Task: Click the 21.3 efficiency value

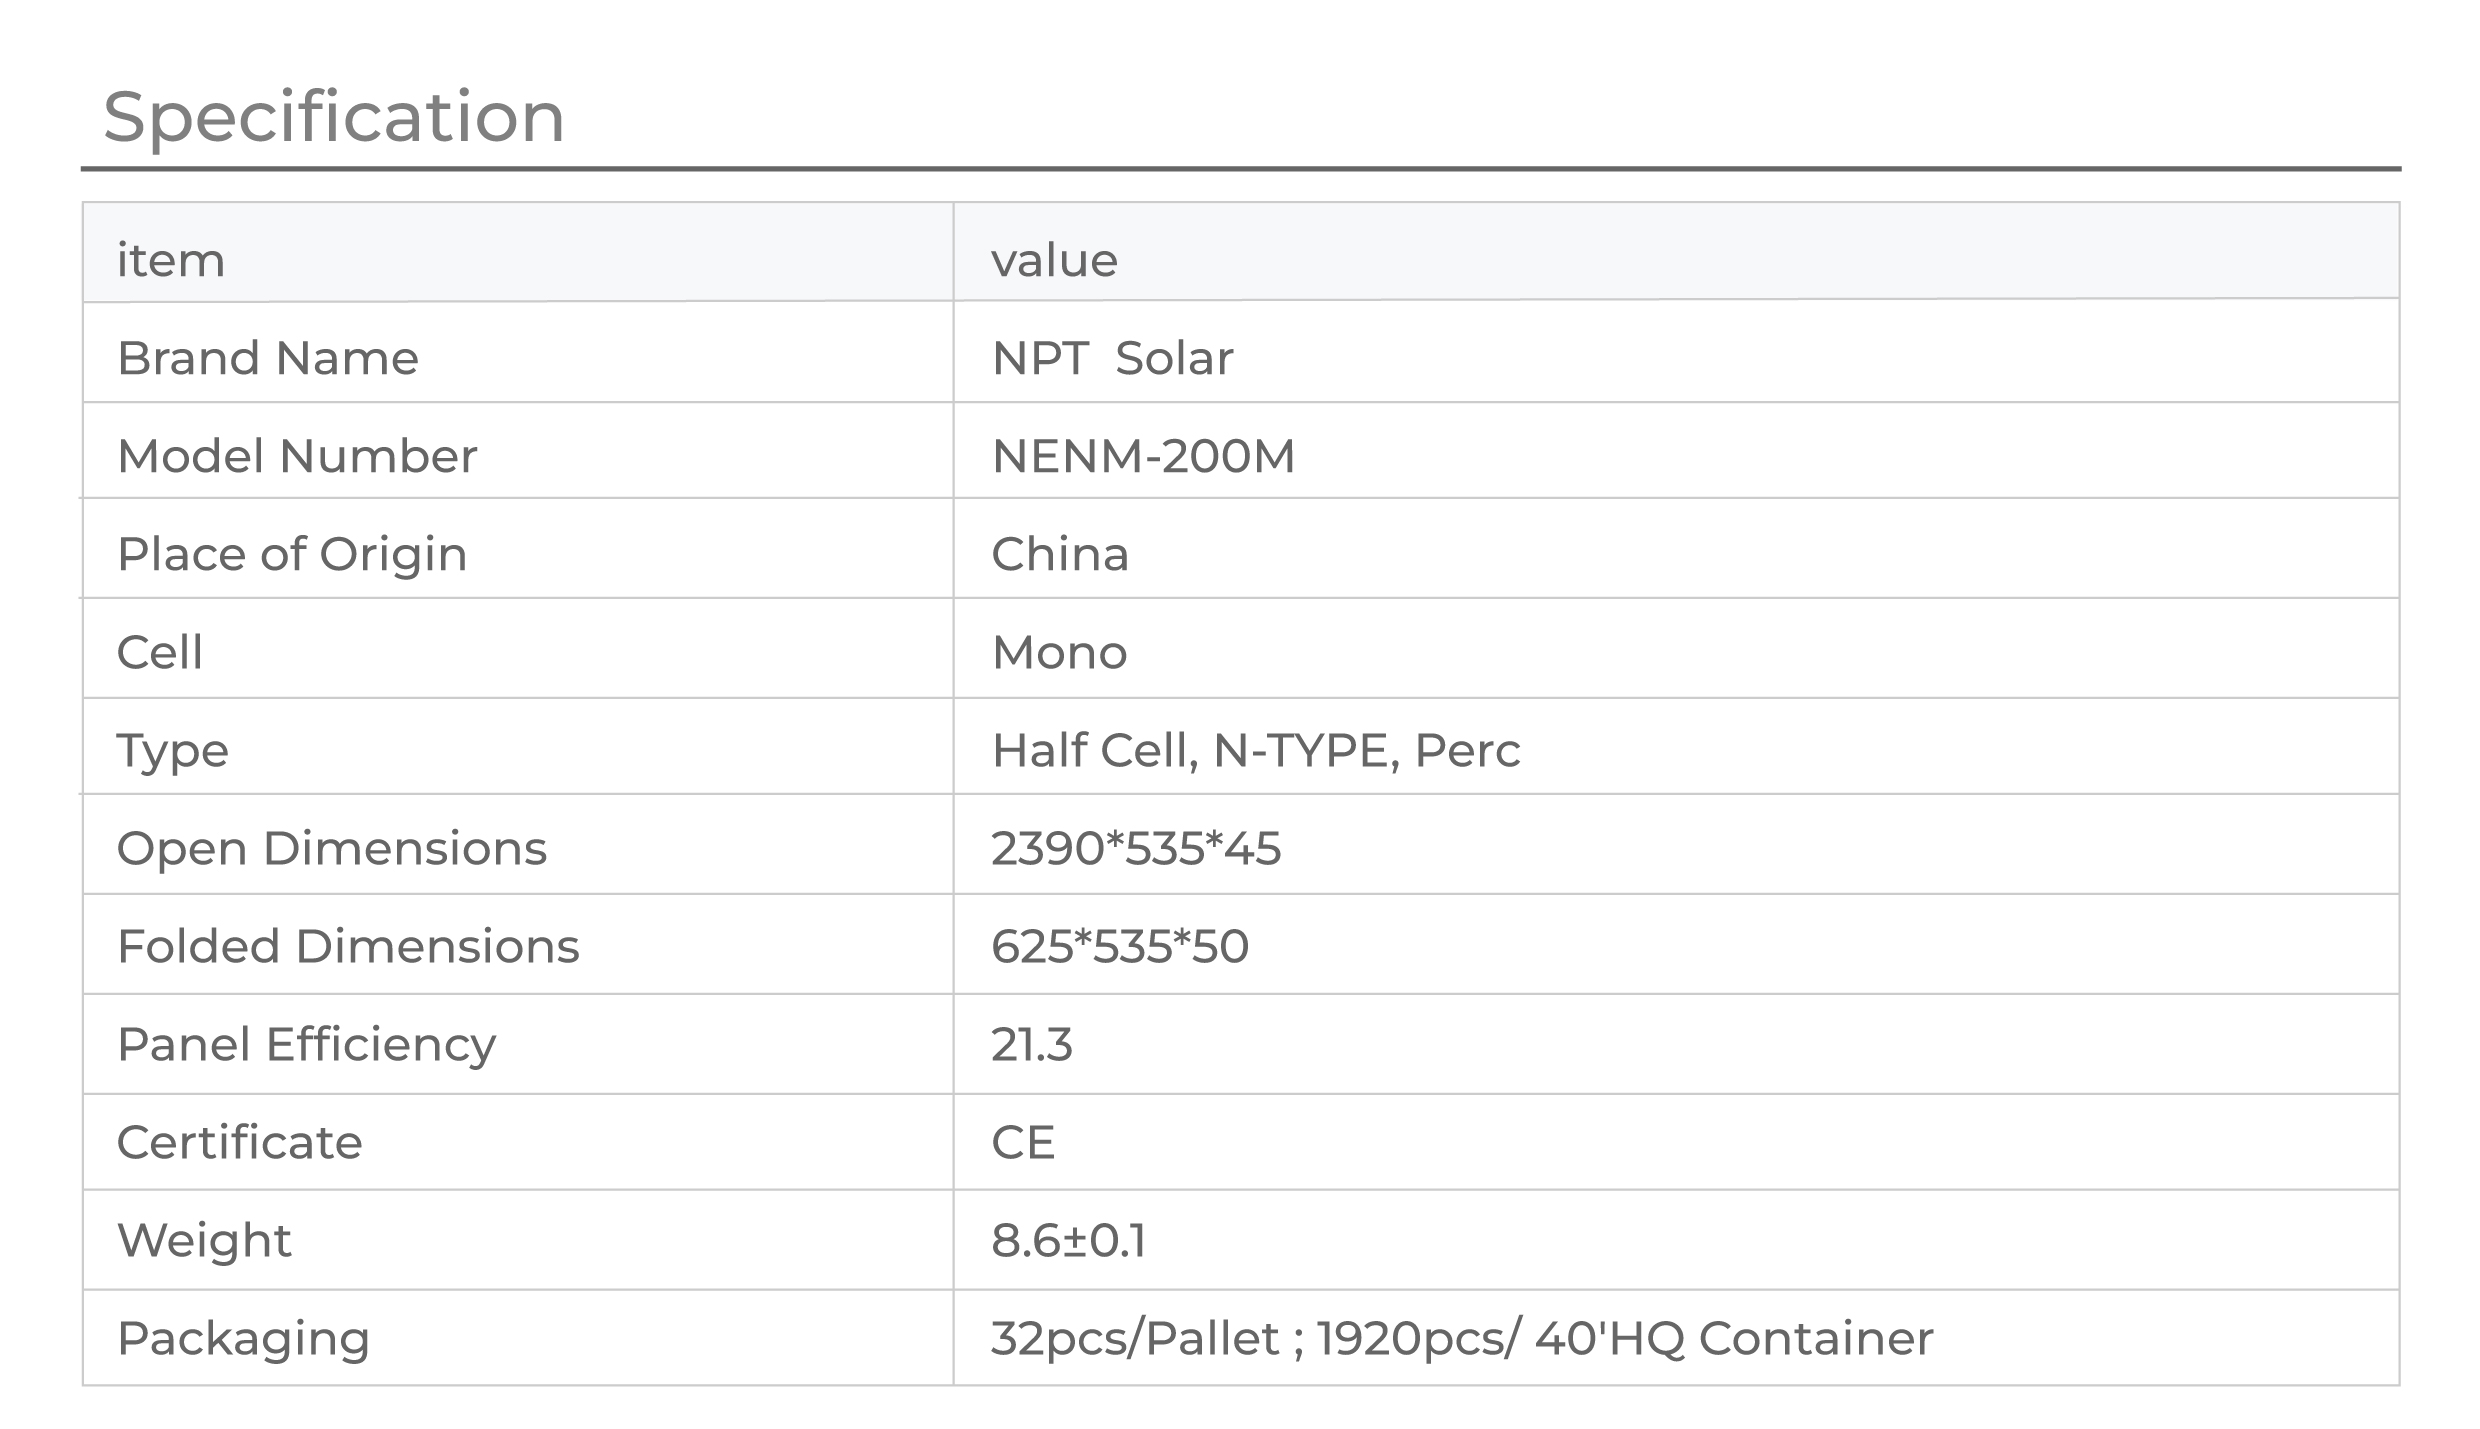Action: [x=1032, y=1044]
